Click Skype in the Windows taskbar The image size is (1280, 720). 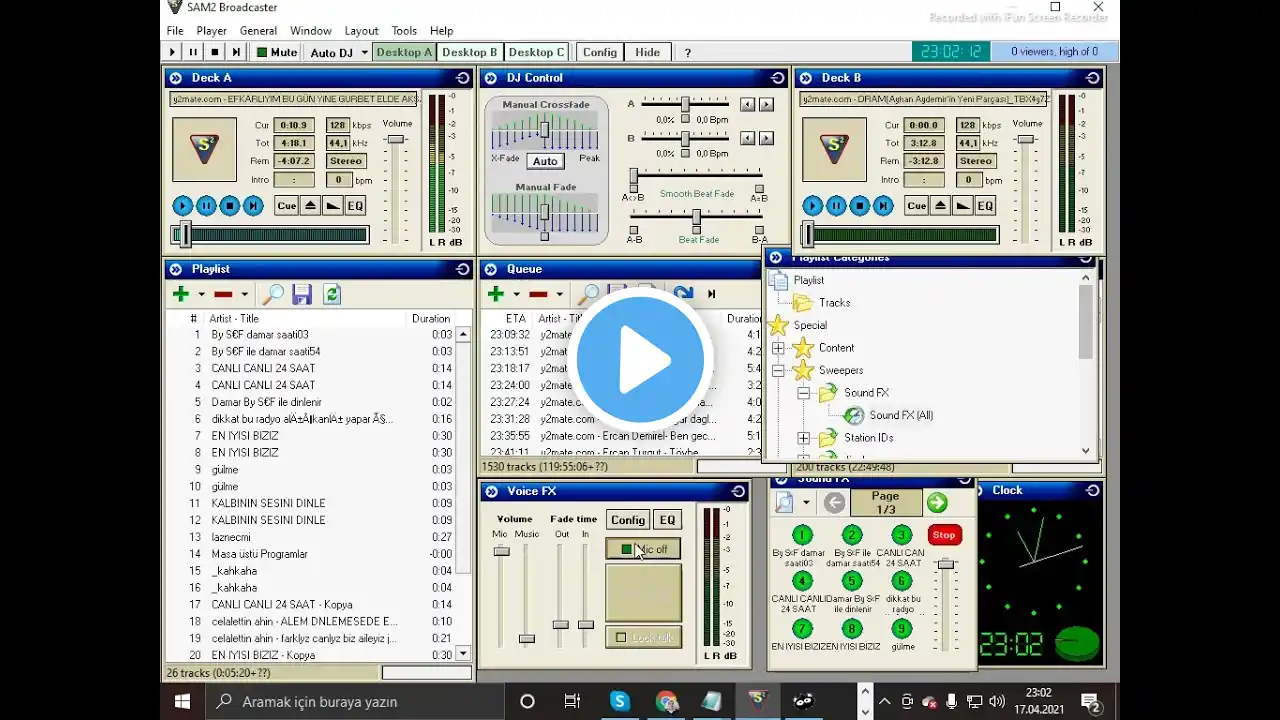(620, 701)
